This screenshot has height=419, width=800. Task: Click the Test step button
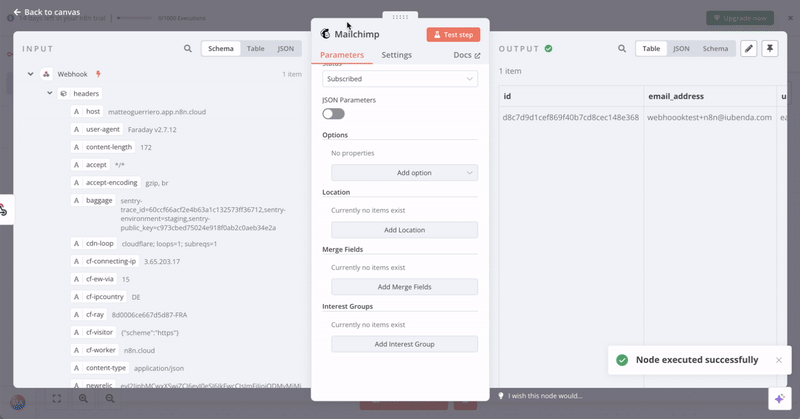click(453, 34)
